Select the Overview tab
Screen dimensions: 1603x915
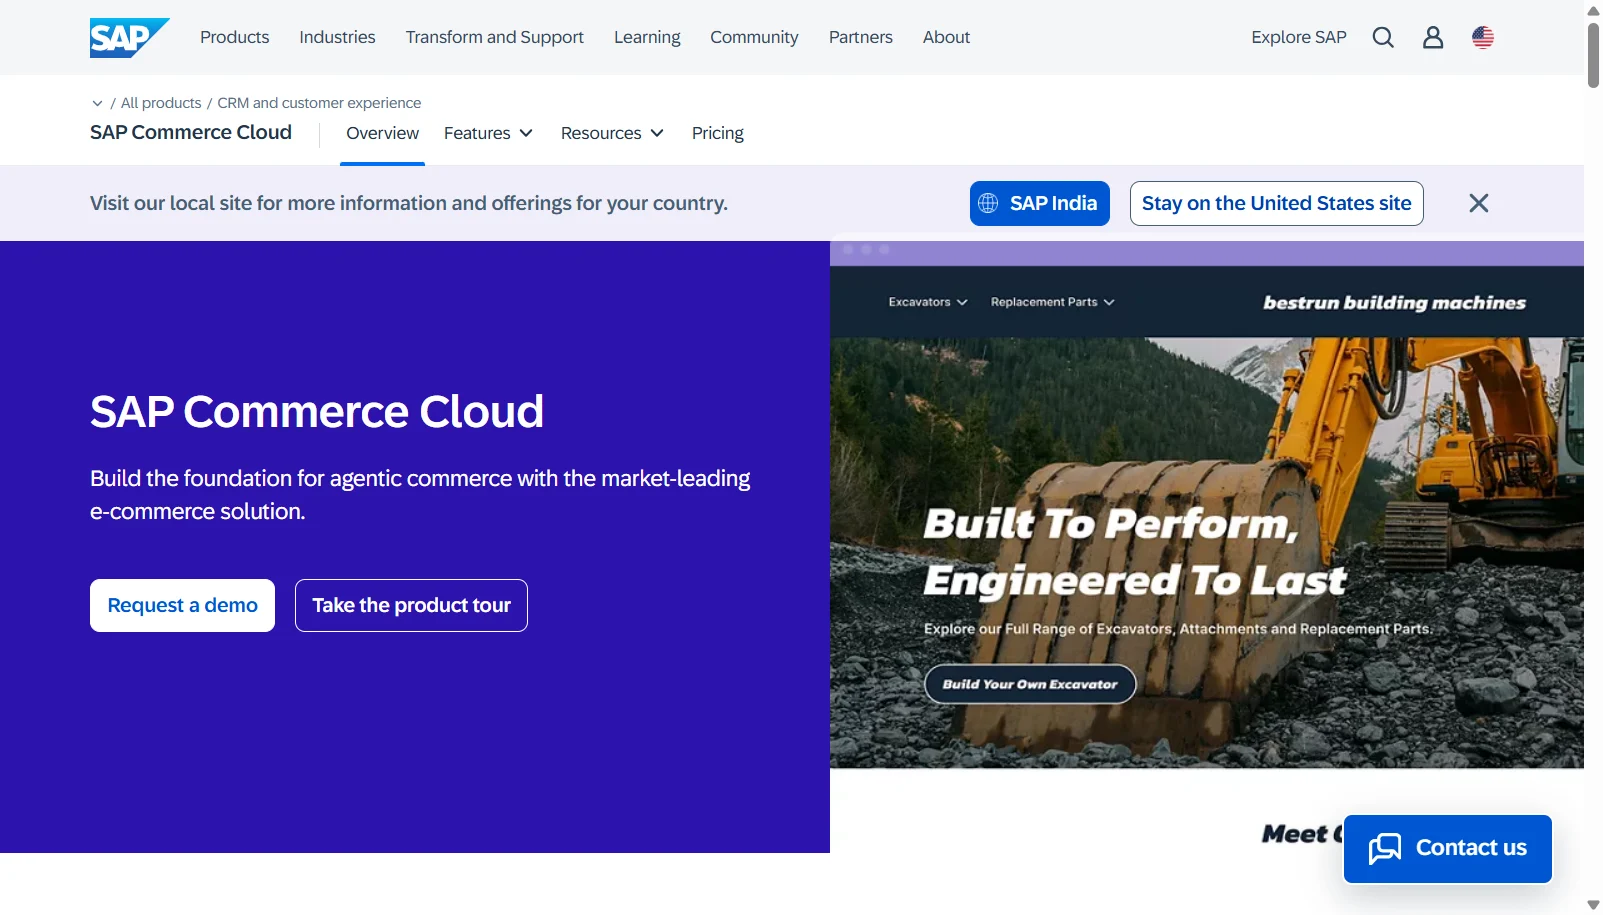[382, 133]
